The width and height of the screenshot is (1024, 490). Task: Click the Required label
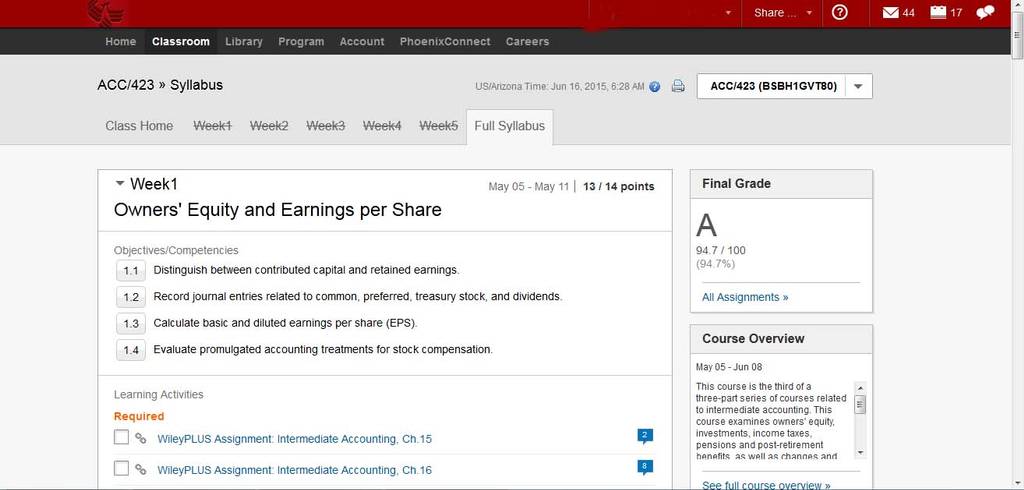[x=138, y=416]
